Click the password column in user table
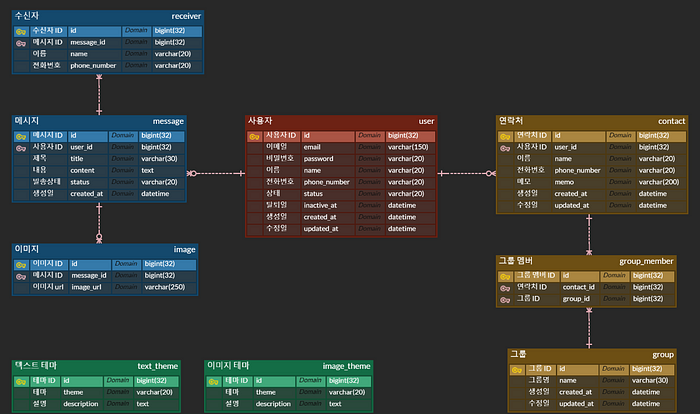This screenshot has height=414, width=700. click(x=318, y=159)
